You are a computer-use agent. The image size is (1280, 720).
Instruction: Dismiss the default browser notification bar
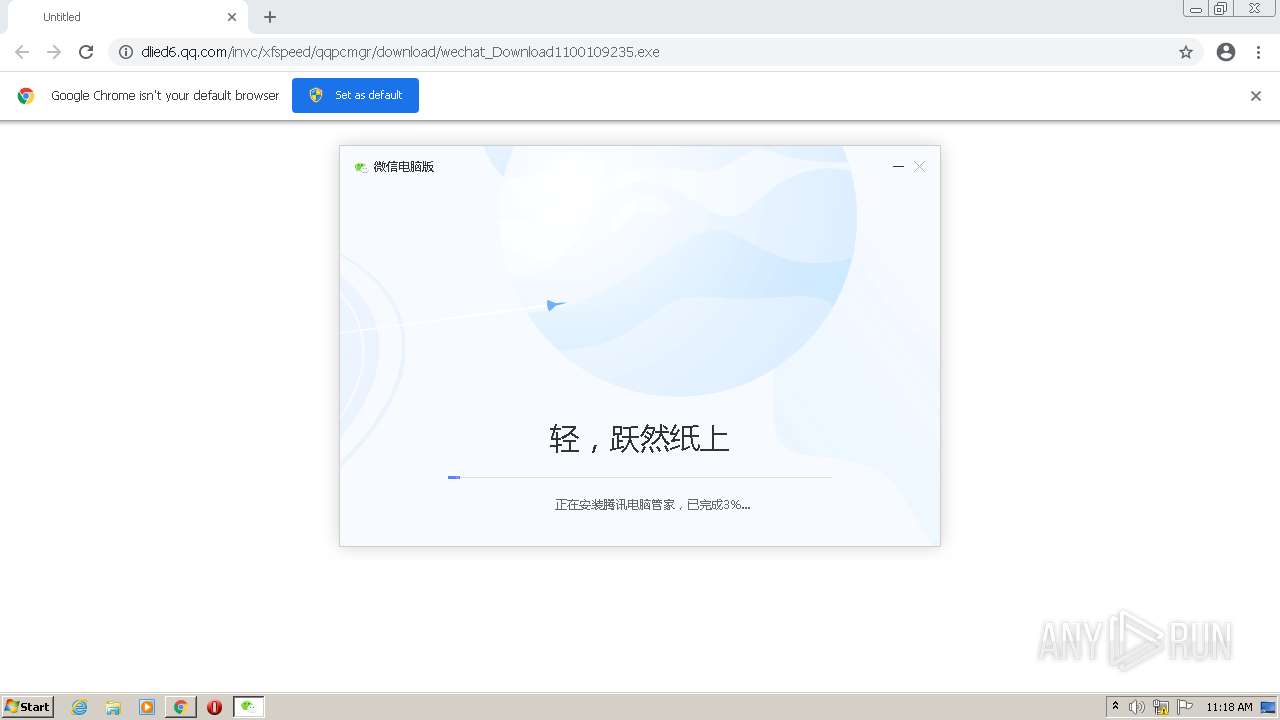1256,96
